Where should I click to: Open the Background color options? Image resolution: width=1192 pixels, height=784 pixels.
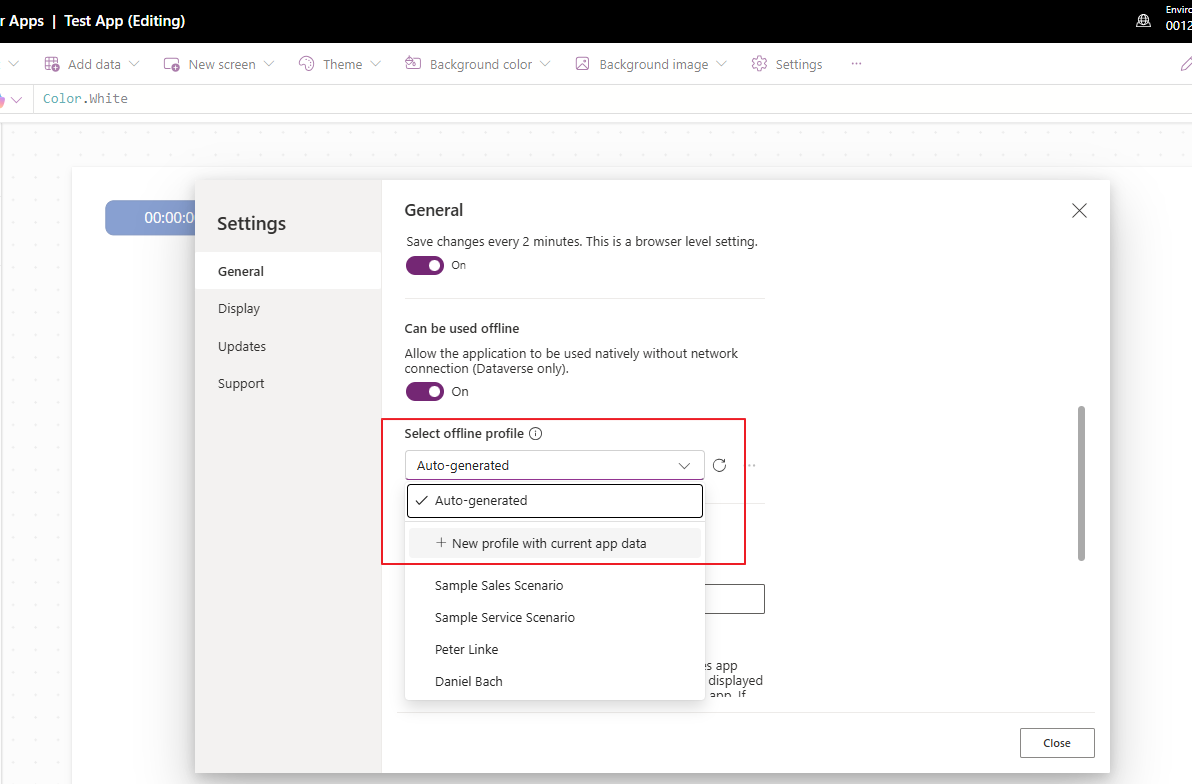[x=477, y=63]
